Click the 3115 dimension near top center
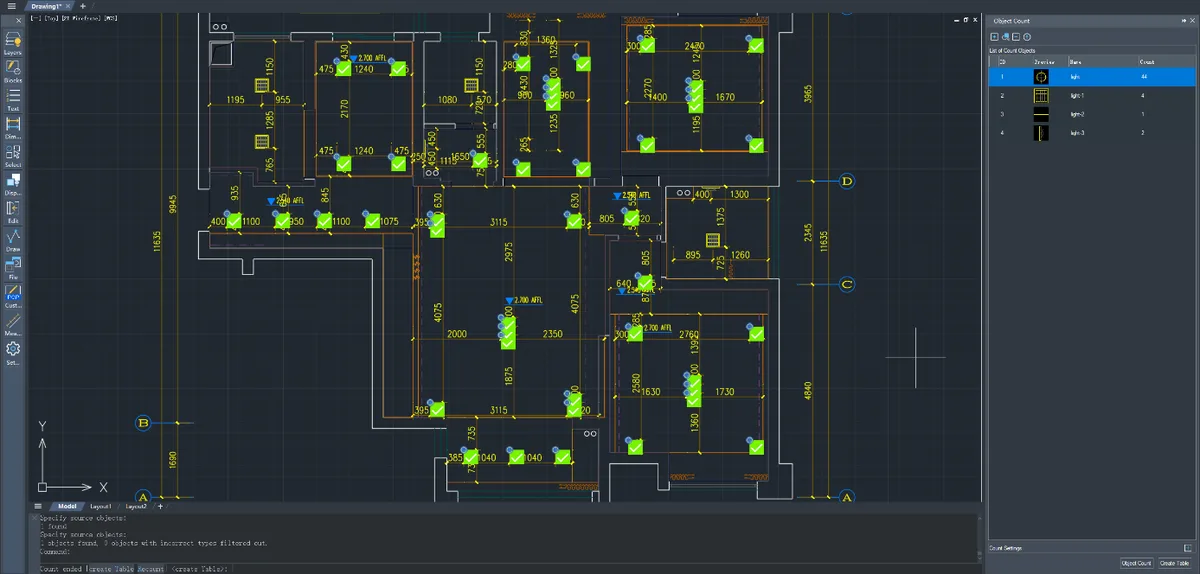 click(x=497, y=221)
